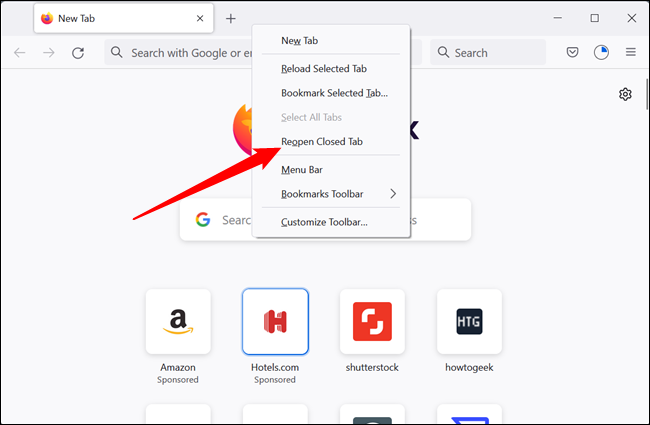Screen dimensions: 650x425
Task: Toggle Menu Bar from context menu
Action: click(331, 170)
